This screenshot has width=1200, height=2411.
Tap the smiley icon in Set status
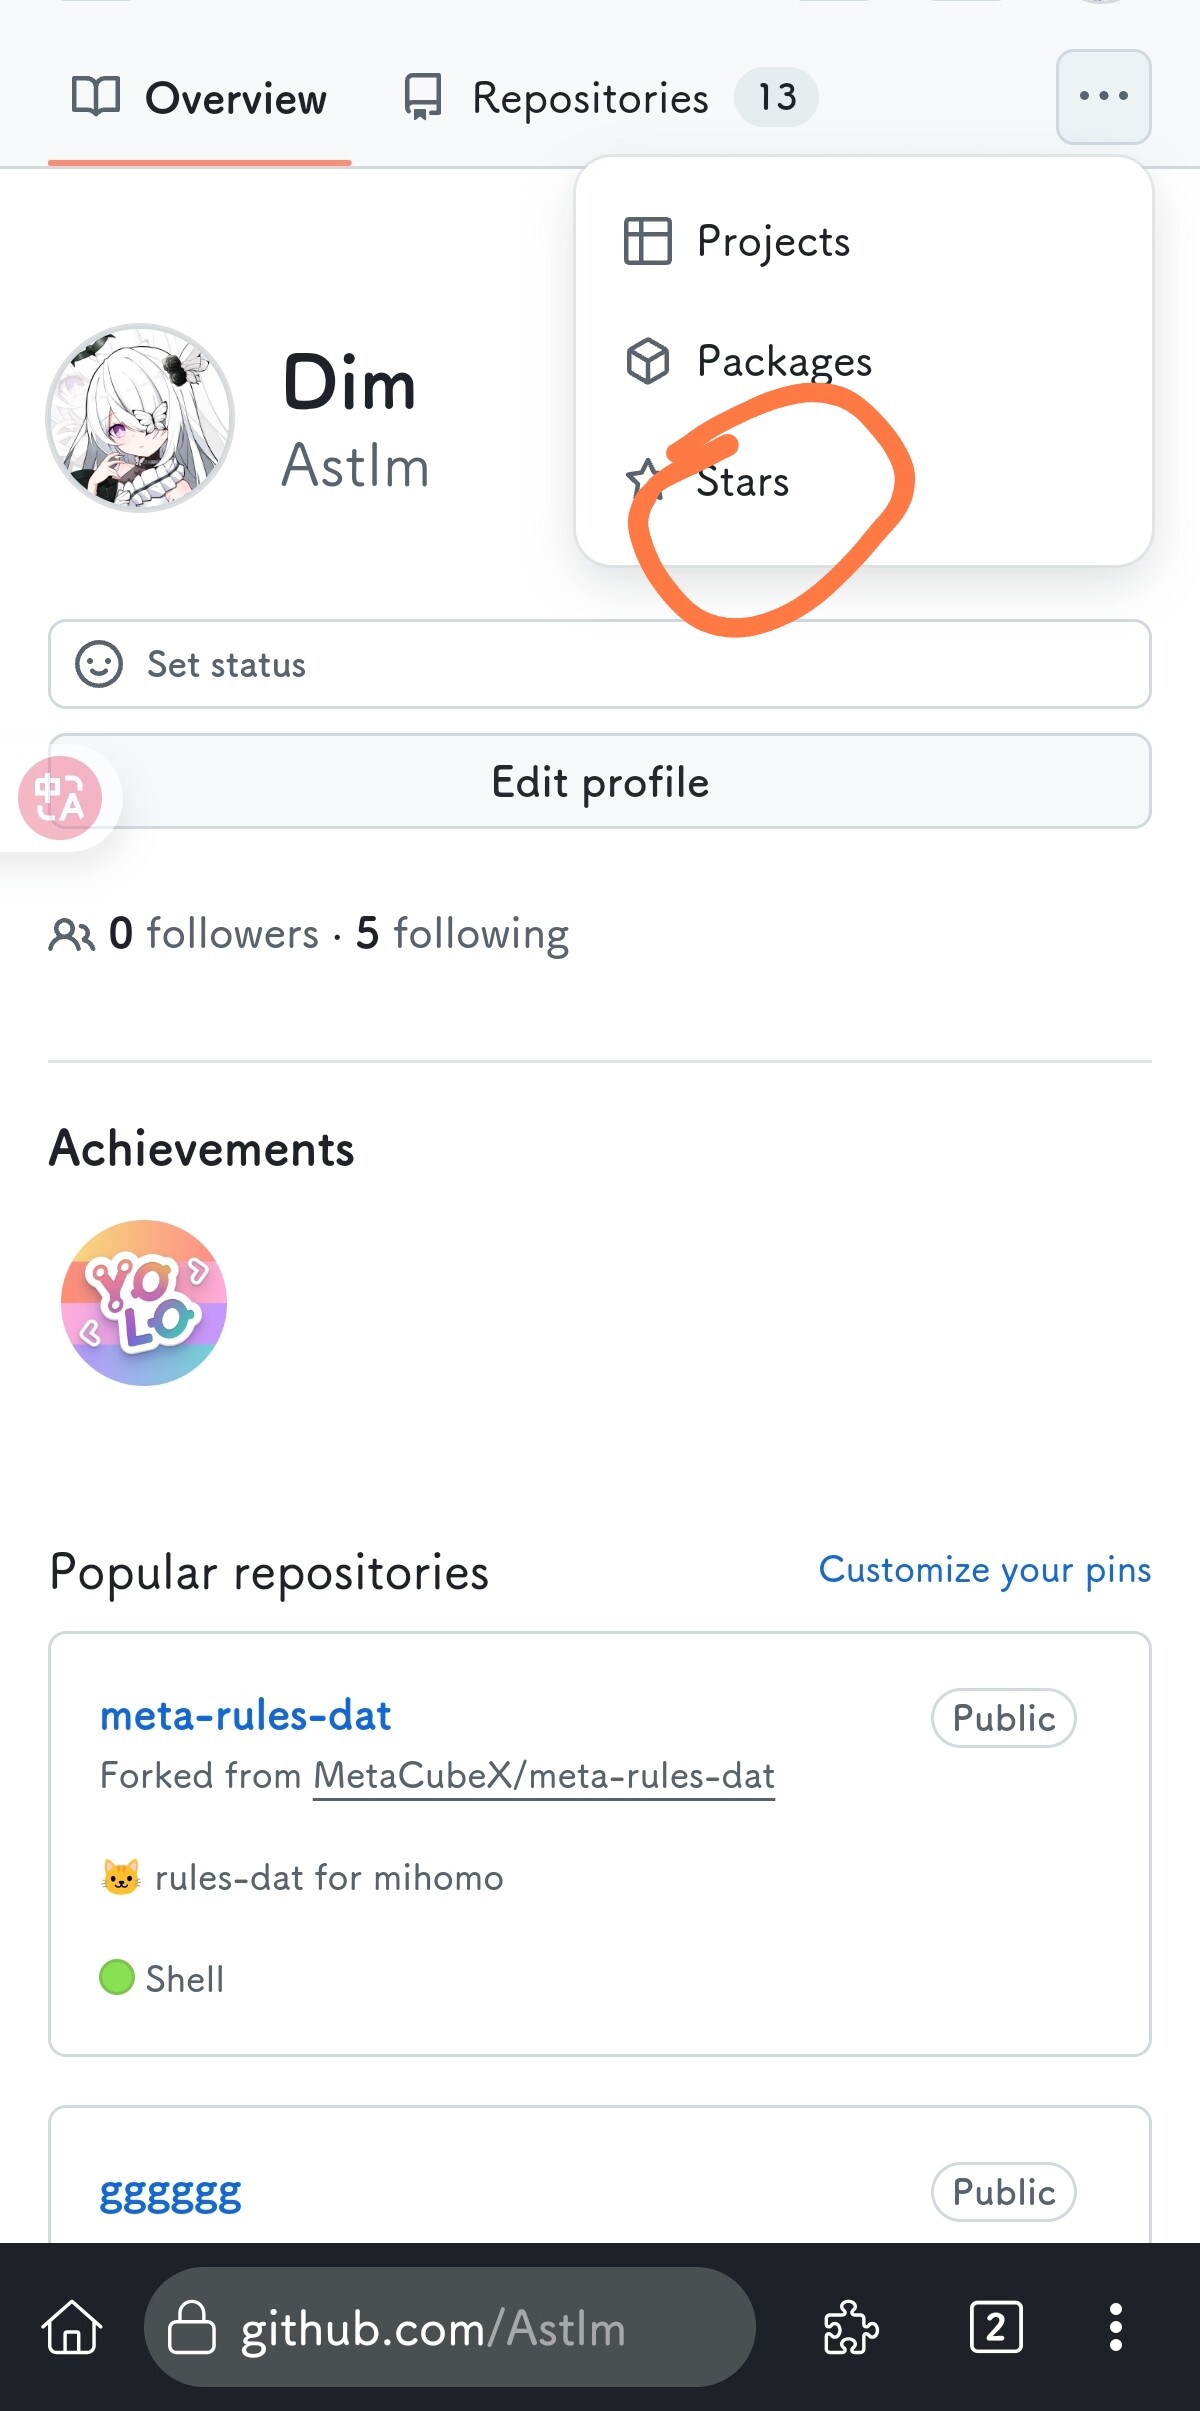point(99,664)
